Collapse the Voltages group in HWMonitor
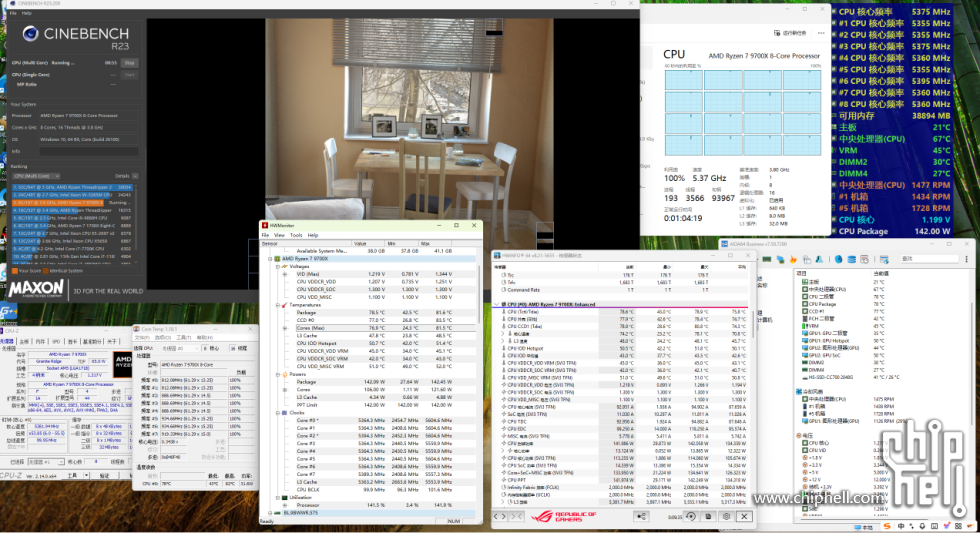 click(278, 266)
